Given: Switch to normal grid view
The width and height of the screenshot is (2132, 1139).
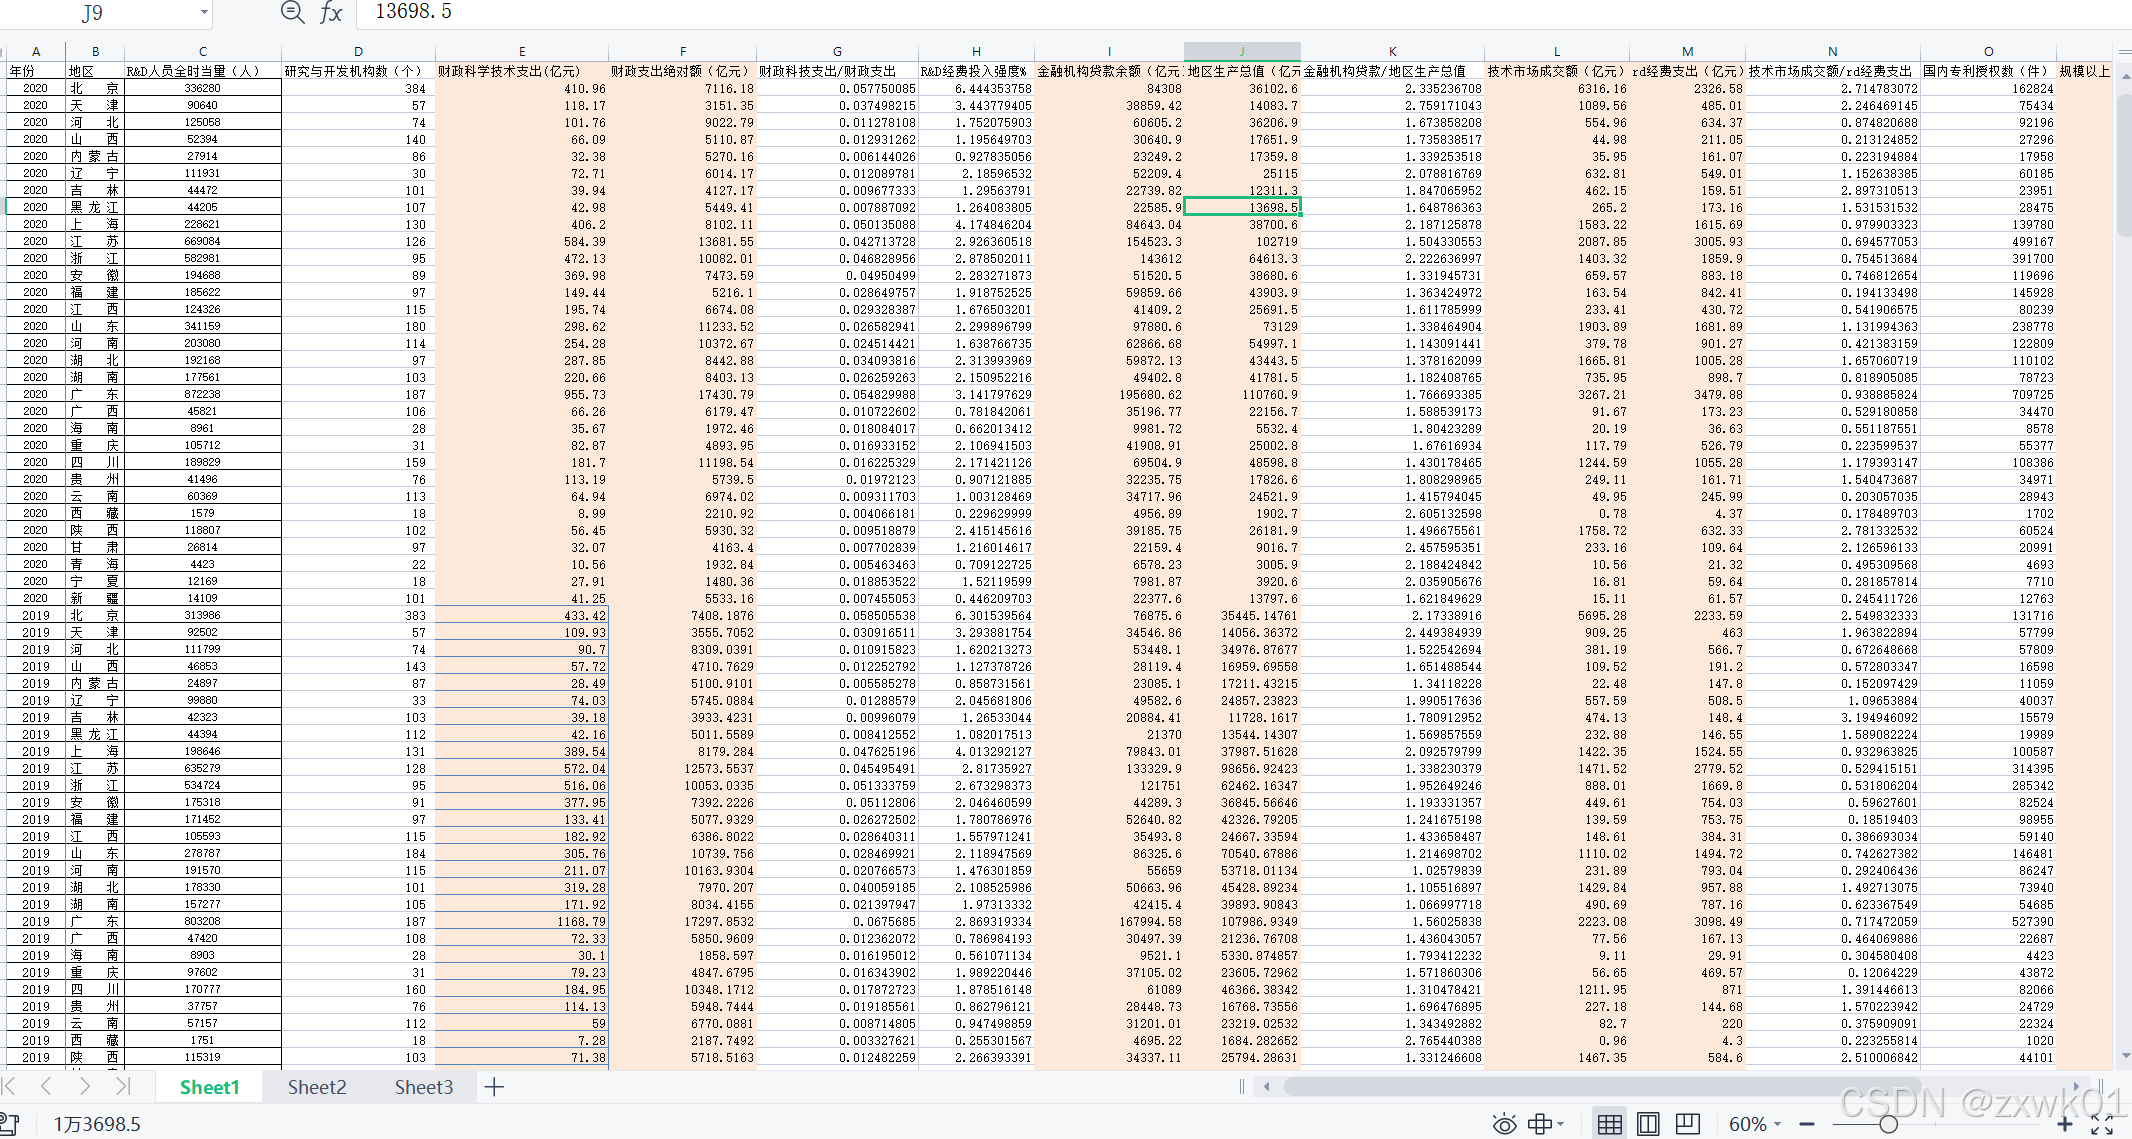Looking at the screenshot, I should 1609,1124.
